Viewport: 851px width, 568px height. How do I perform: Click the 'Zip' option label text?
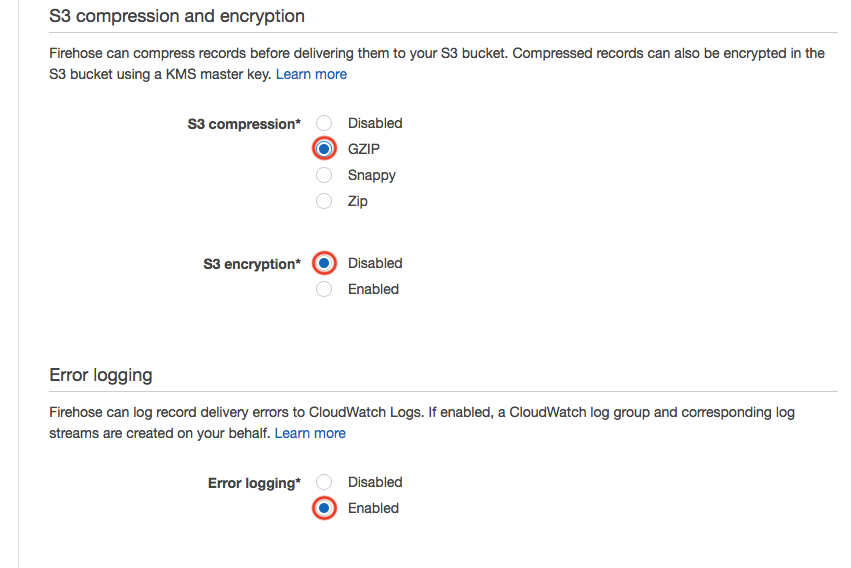point(358,201)
